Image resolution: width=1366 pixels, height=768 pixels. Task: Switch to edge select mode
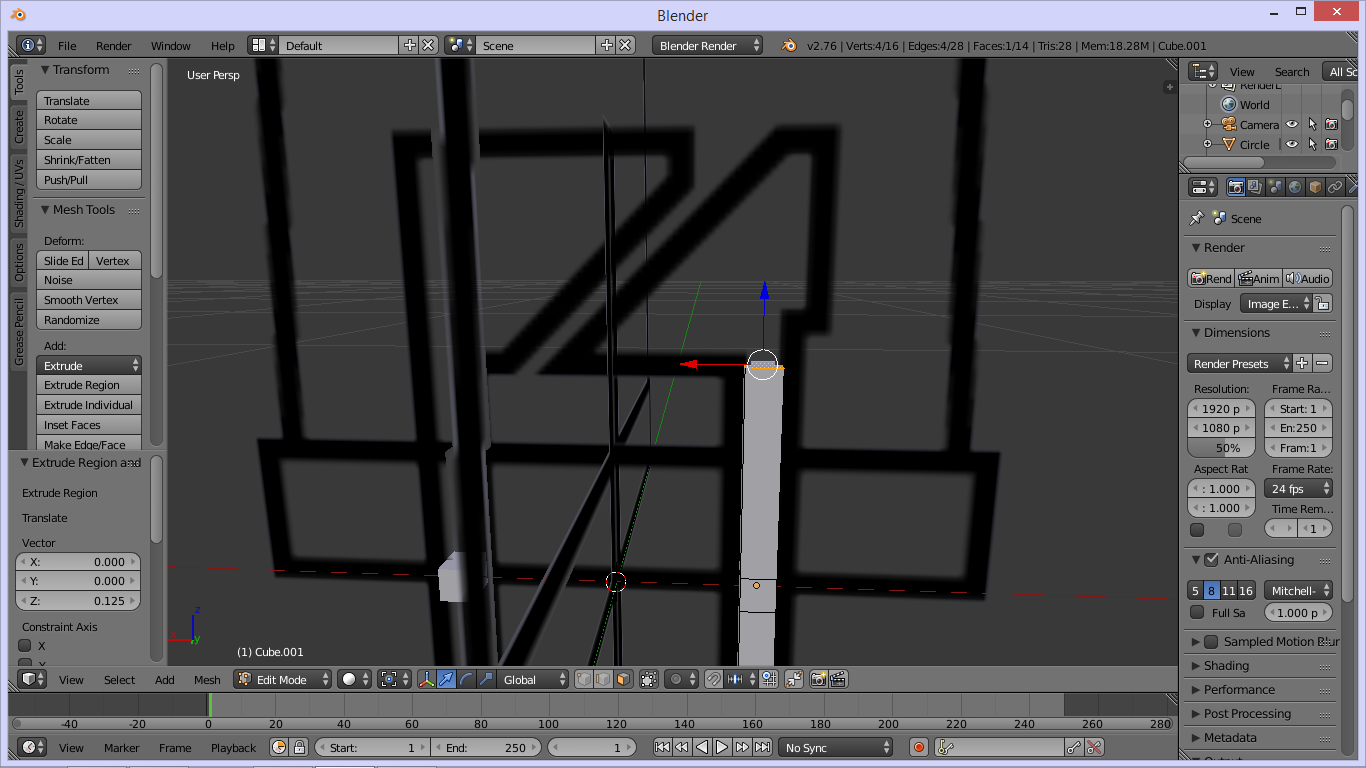[603, 679]
